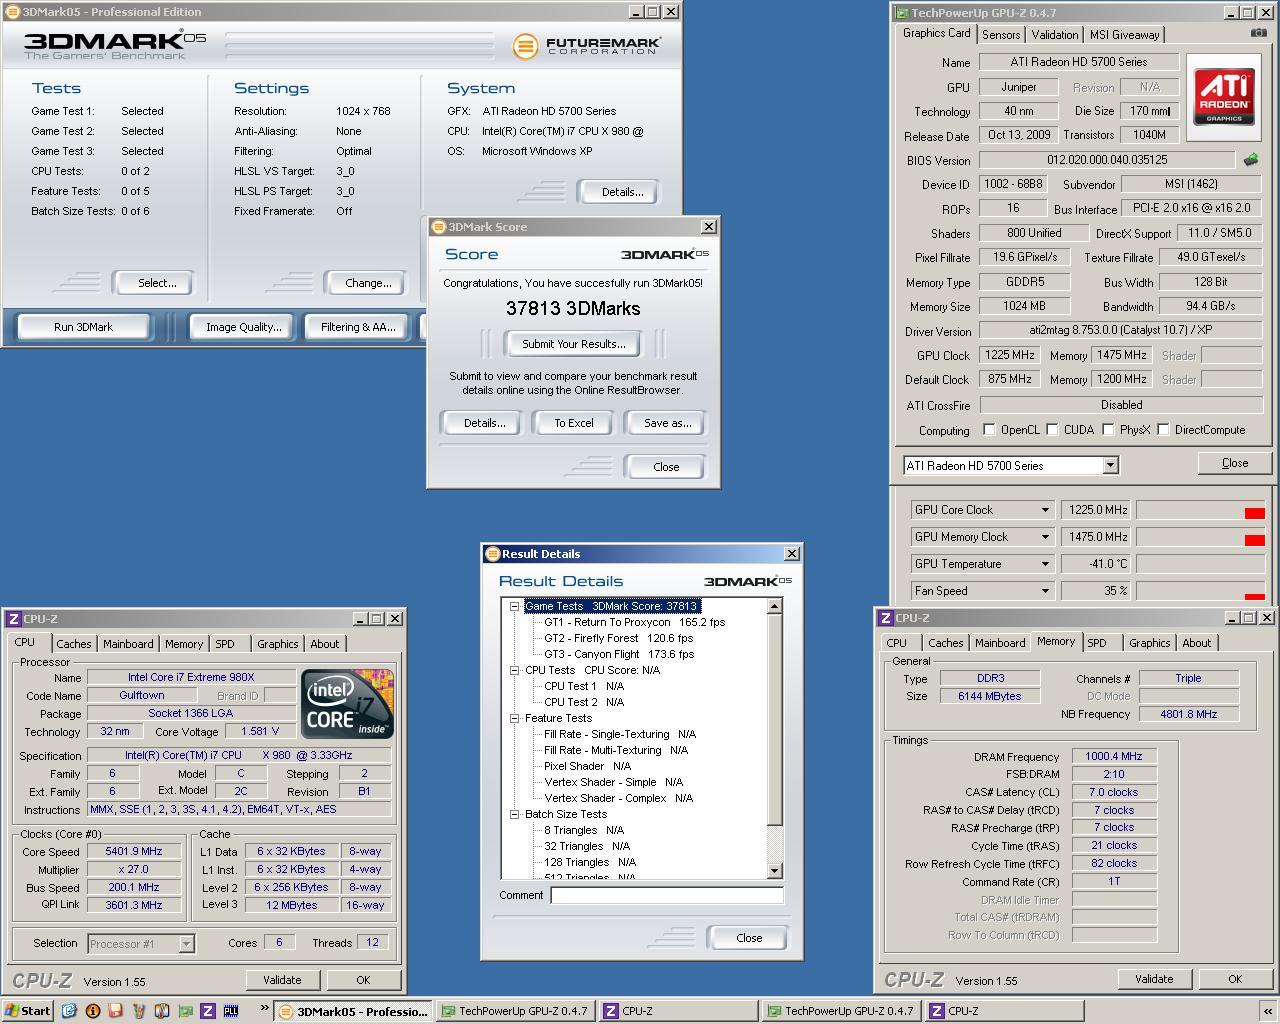The width and height of the screenshot is (1280, 1024).
Task: Click the Comment input field
Action: click(x=667, y=896)
